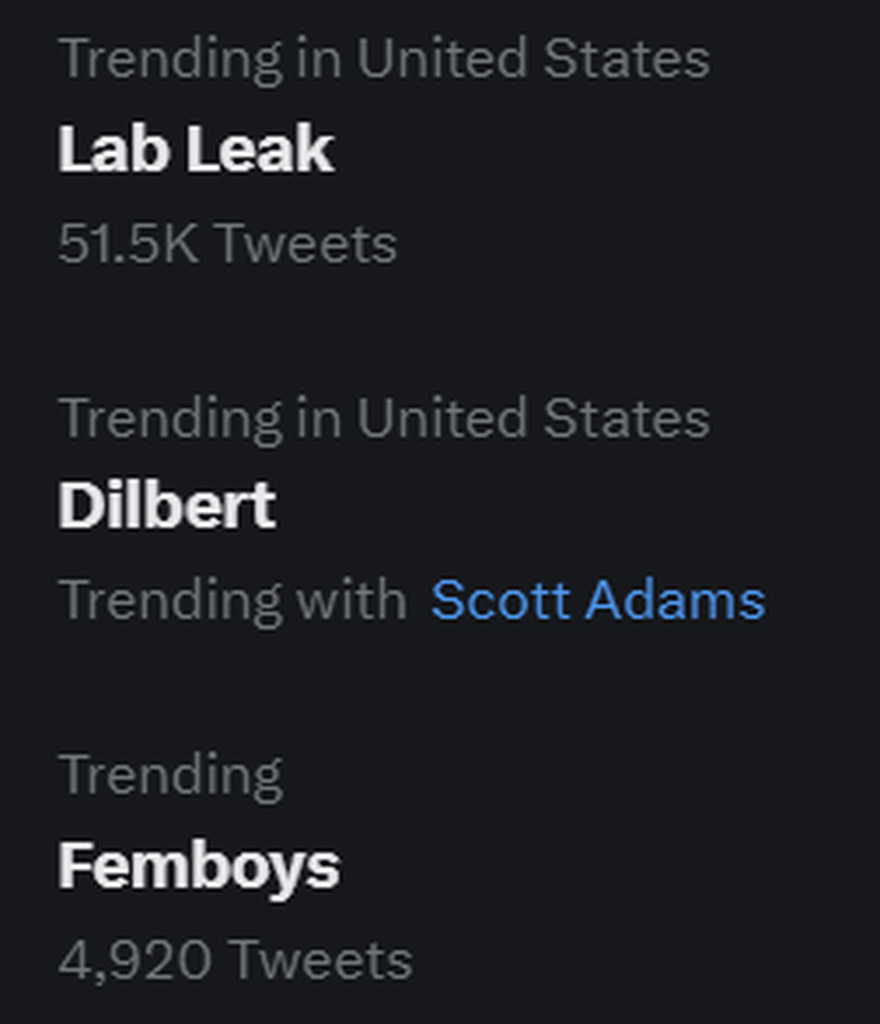Click the 51.5K Tweets count

click(x=227, y=244)
